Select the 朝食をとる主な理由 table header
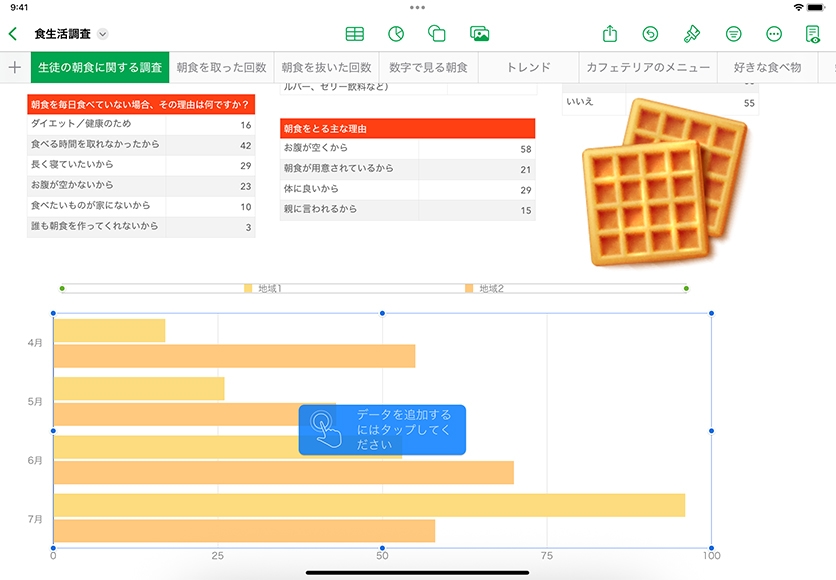836x580 pixels. [x=407, y=129]
